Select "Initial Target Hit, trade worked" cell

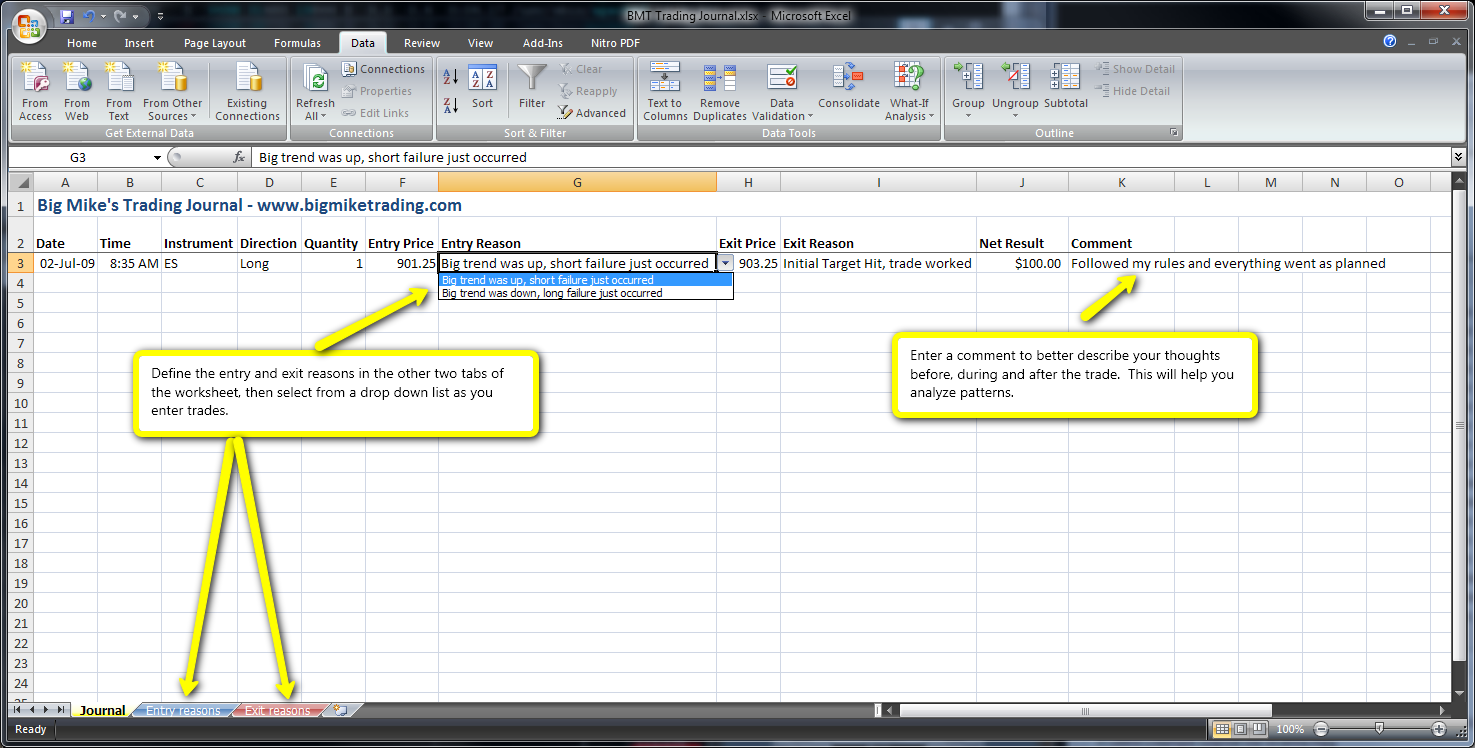(878, 263)
